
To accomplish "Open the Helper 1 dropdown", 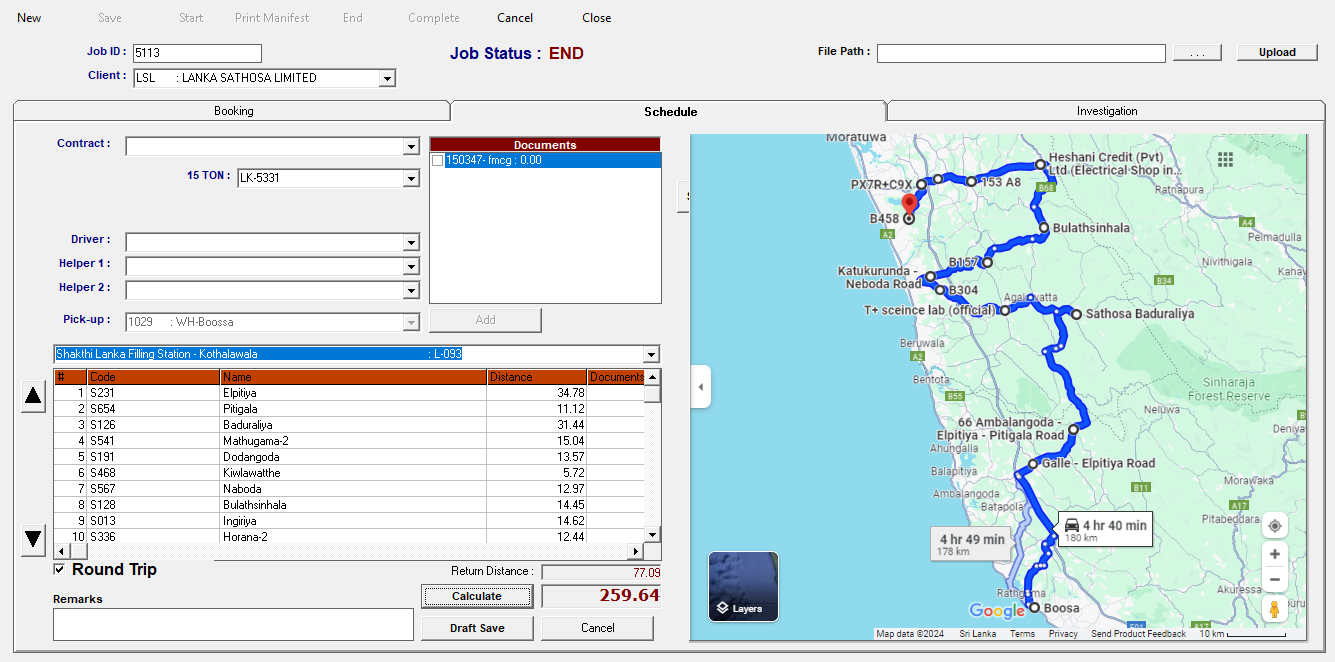I will click(411, 266).
